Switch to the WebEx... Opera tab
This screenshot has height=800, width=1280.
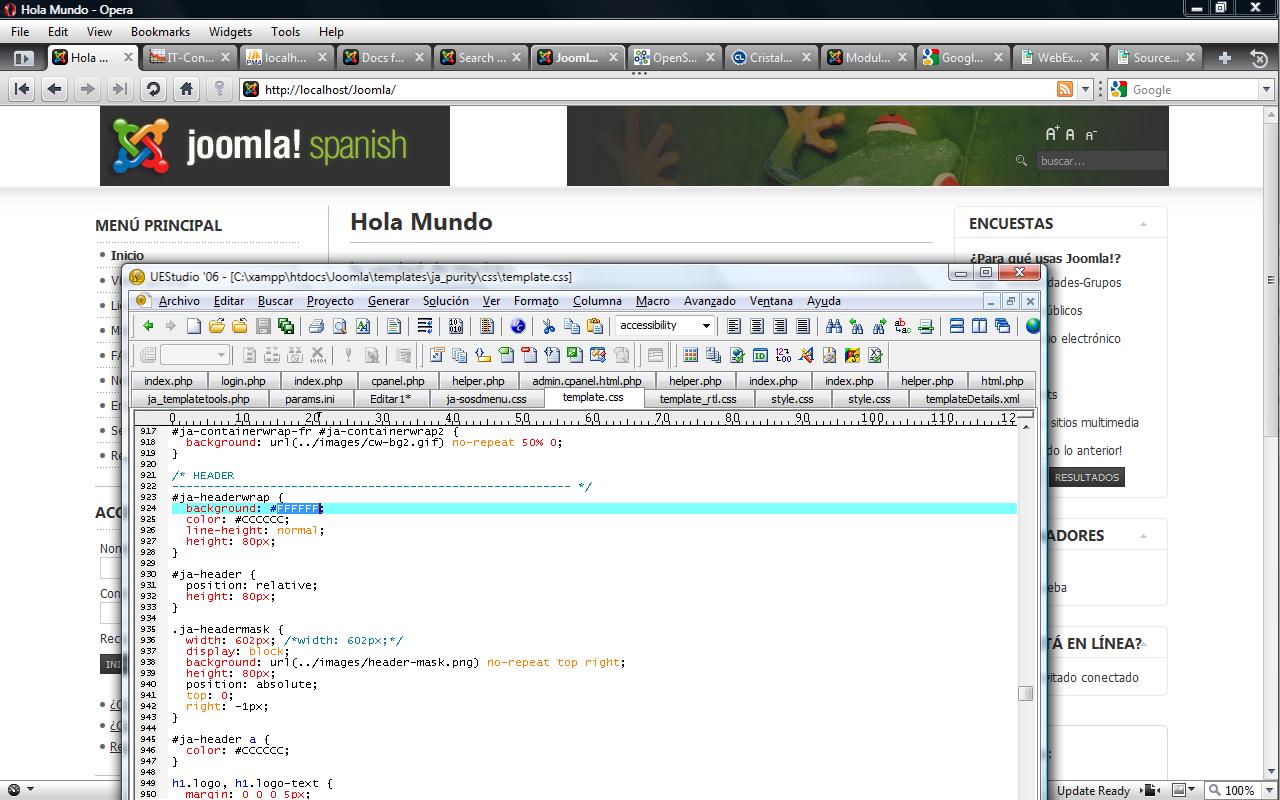coord(1058,58)
